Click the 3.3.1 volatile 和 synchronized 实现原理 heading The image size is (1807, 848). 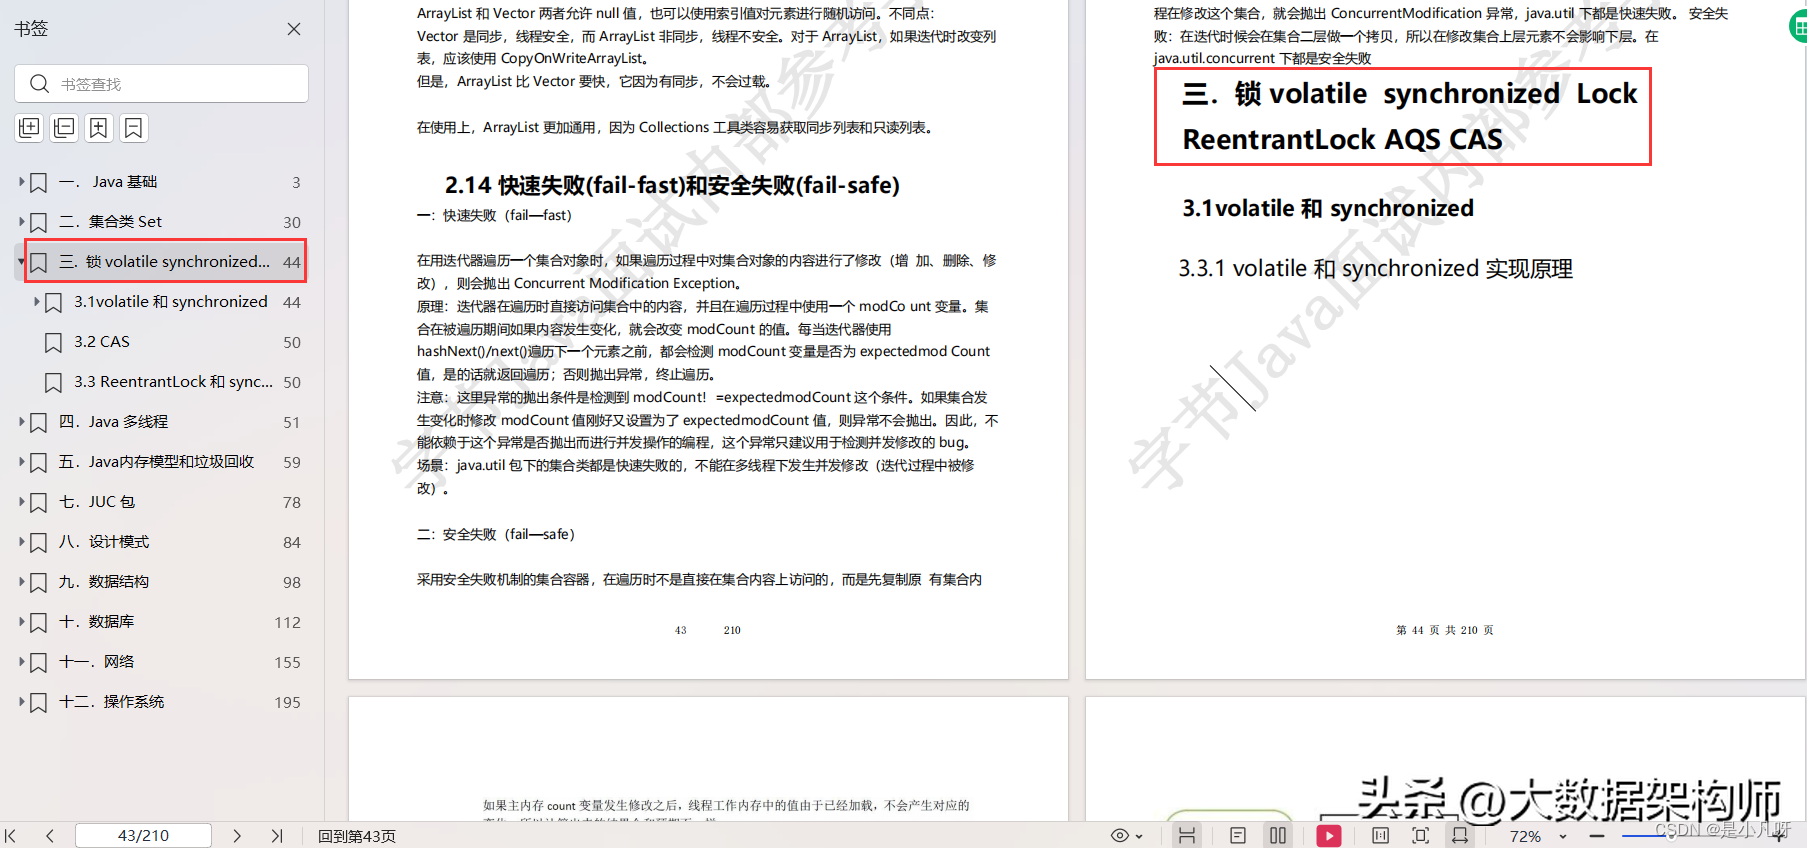tap(1375, 268)
